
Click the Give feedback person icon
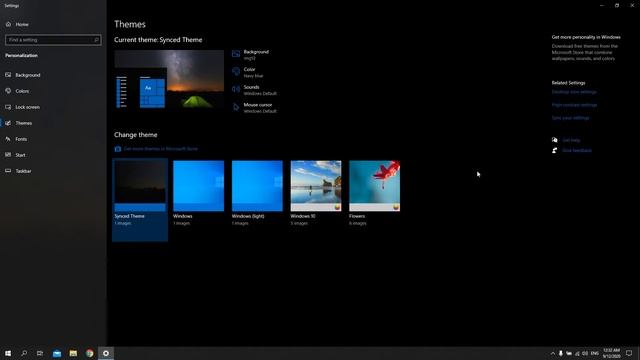click(x=555, y=151)
